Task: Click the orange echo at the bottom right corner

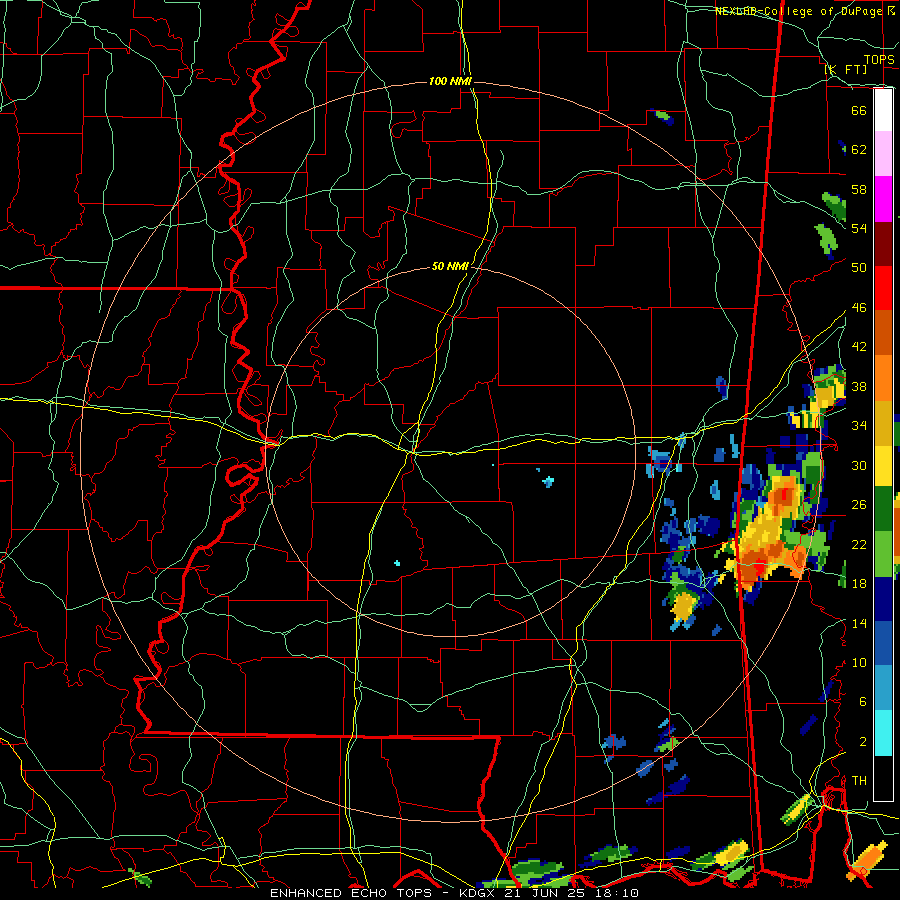Action: [x=866, y=859]
